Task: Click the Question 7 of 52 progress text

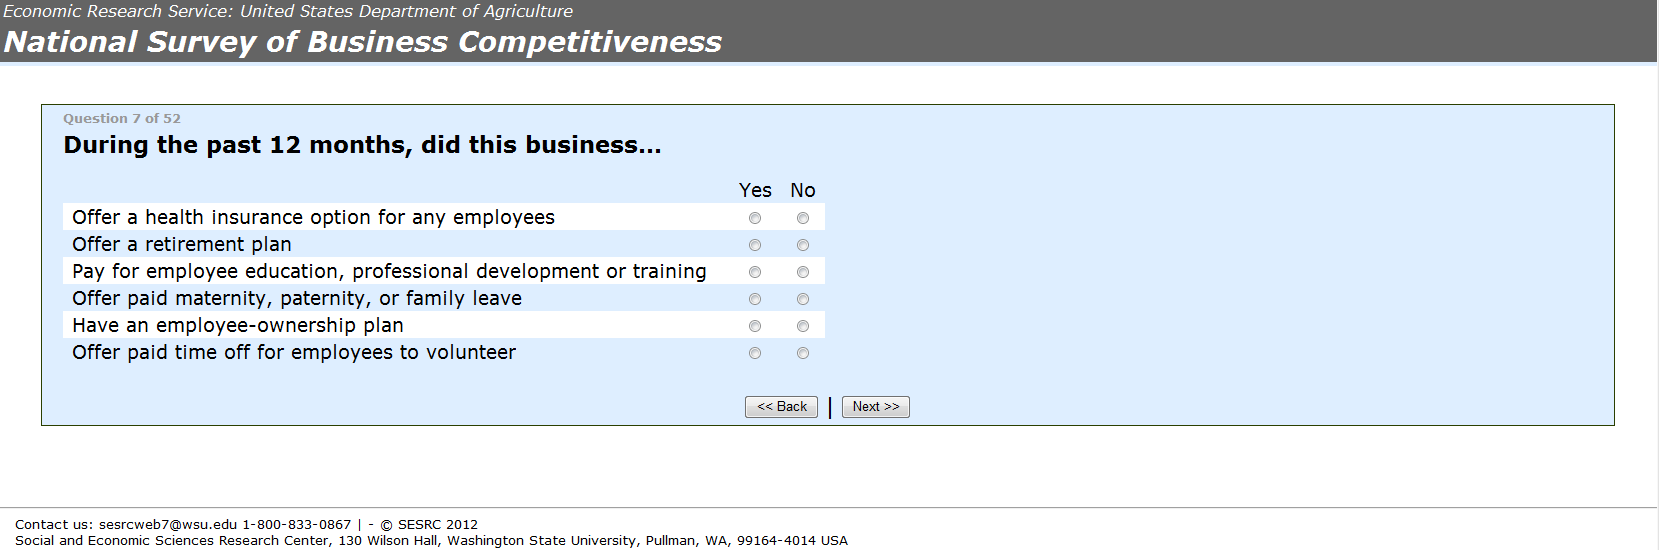Action: click(122, 119)
